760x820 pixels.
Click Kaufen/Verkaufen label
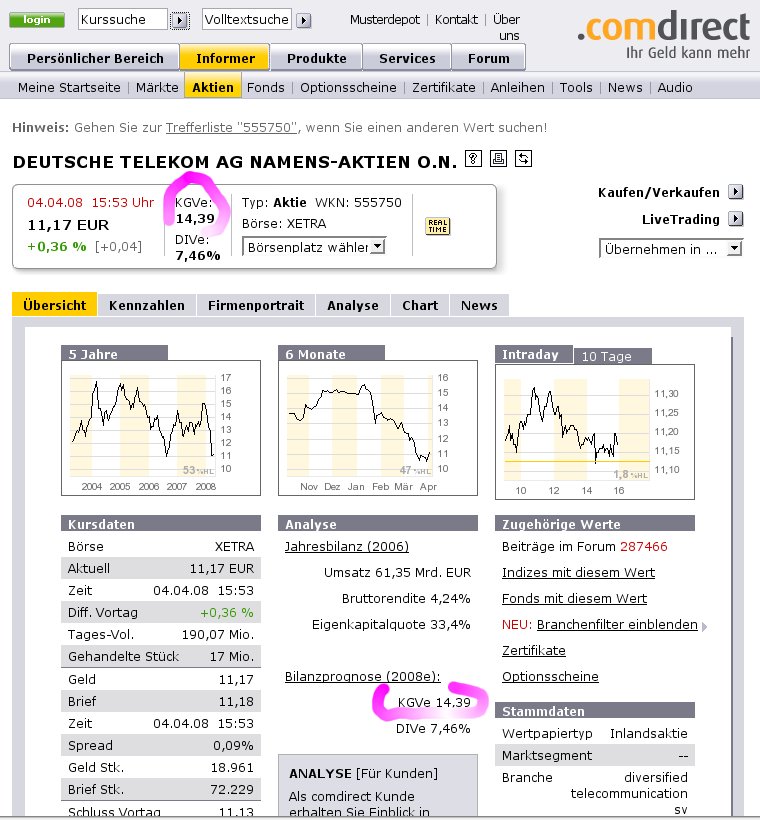(x=659, y=192)
